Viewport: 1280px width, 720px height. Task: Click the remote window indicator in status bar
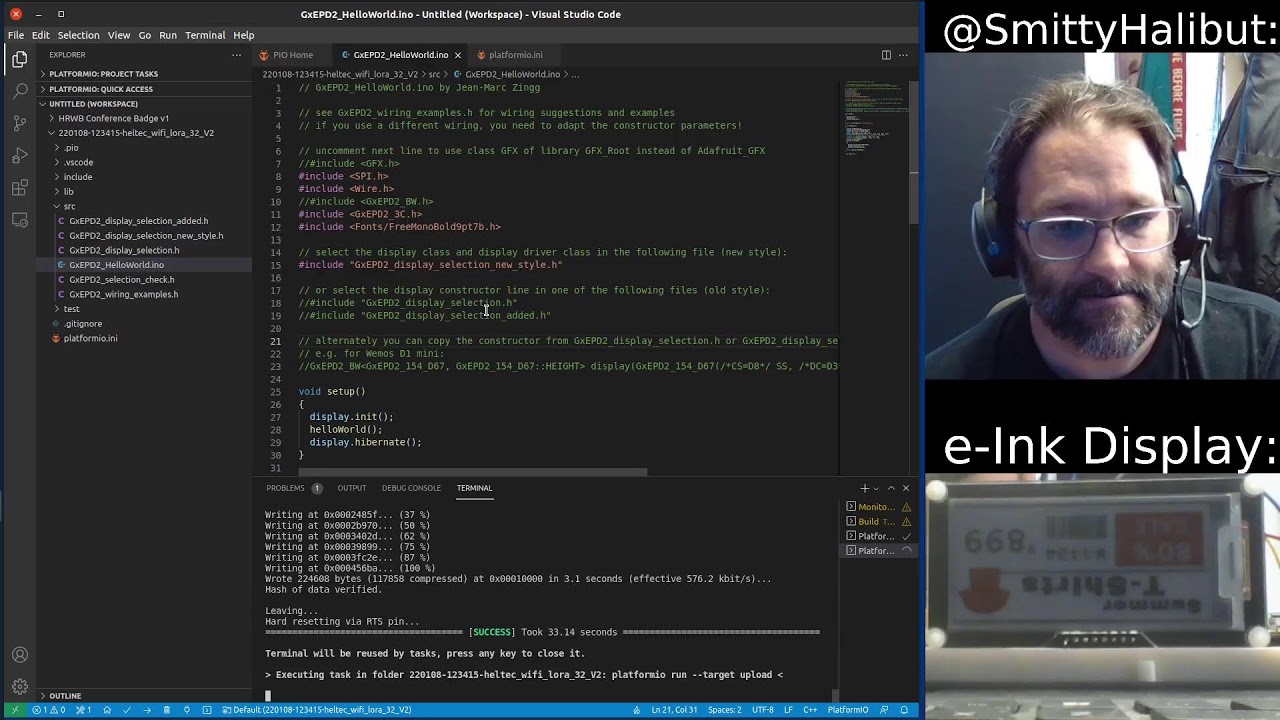(14, 710)
